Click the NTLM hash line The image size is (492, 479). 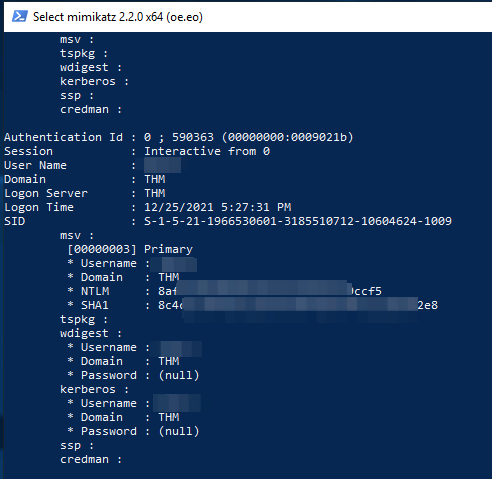pyautogui.click(x=224, y=291)
